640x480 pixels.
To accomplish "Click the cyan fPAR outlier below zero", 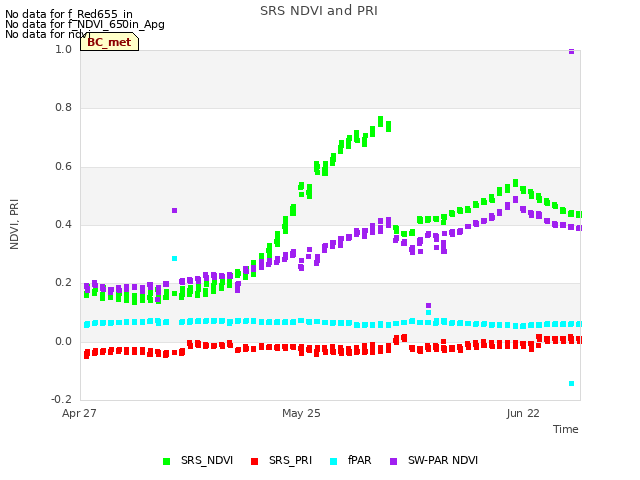I will (x=571, y=383).
